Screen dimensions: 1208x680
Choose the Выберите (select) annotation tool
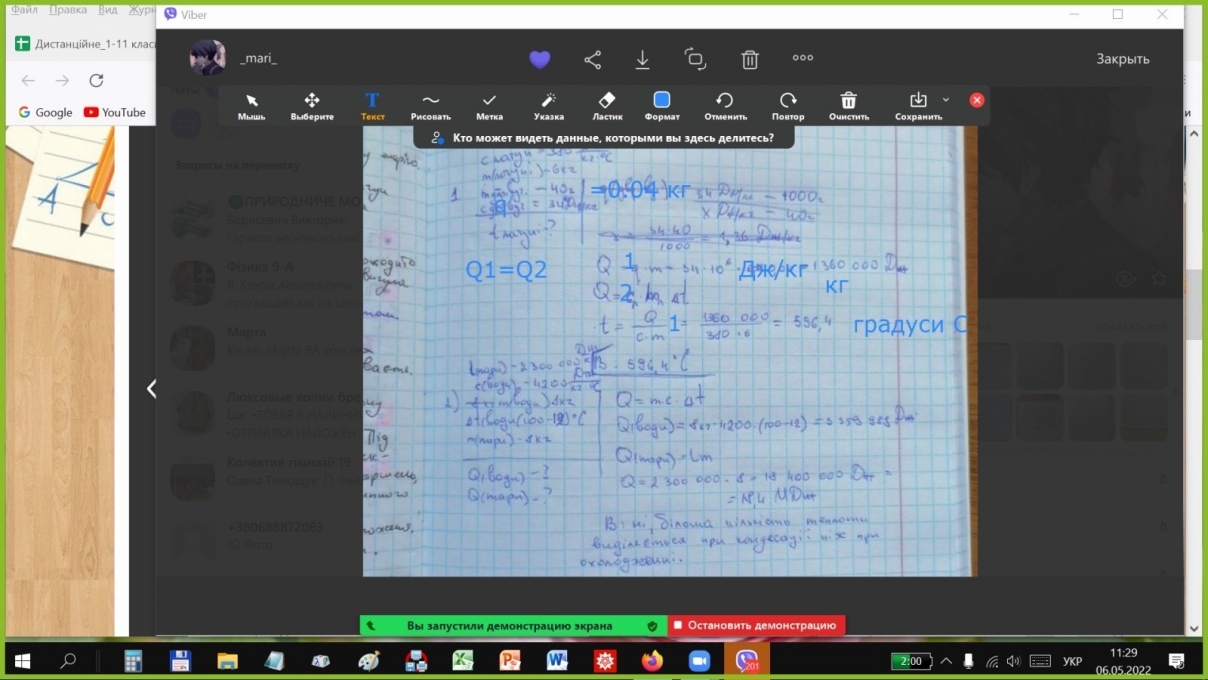tap(312, 106)
